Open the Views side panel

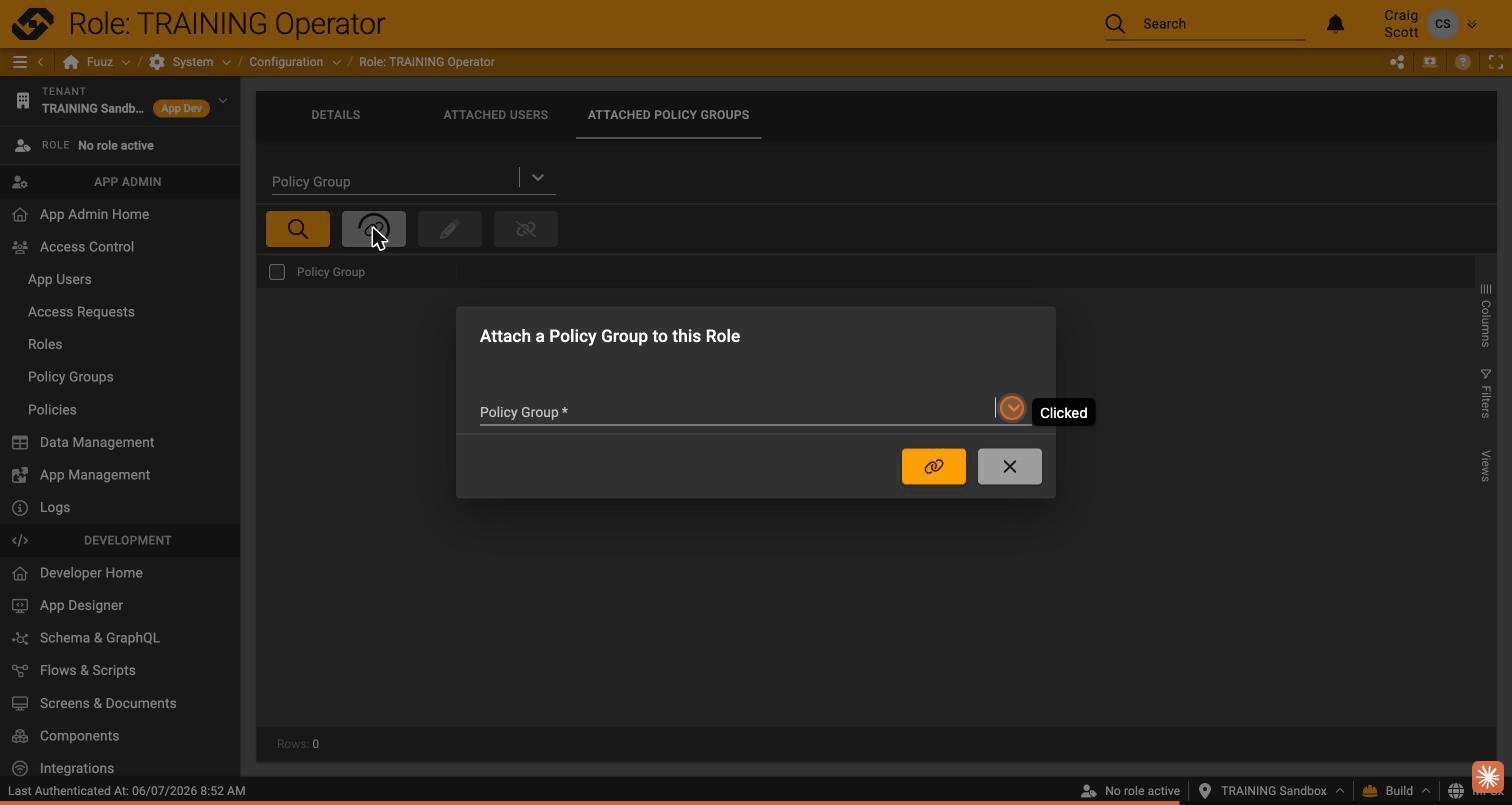pos(1485,465)
